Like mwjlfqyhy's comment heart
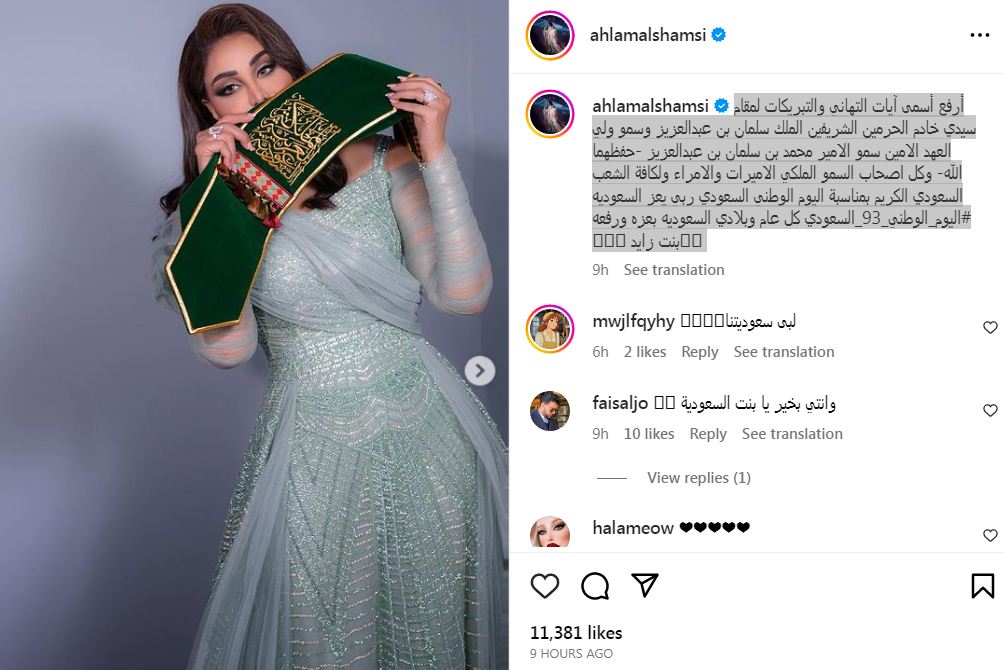 tap(990, 327)
